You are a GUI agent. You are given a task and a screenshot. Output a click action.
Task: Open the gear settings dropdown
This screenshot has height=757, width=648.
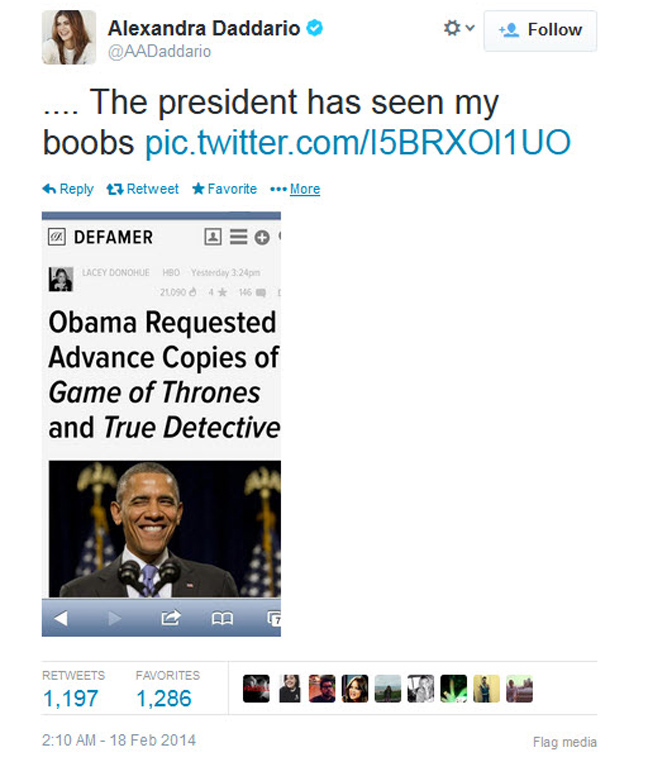(458, 30)
